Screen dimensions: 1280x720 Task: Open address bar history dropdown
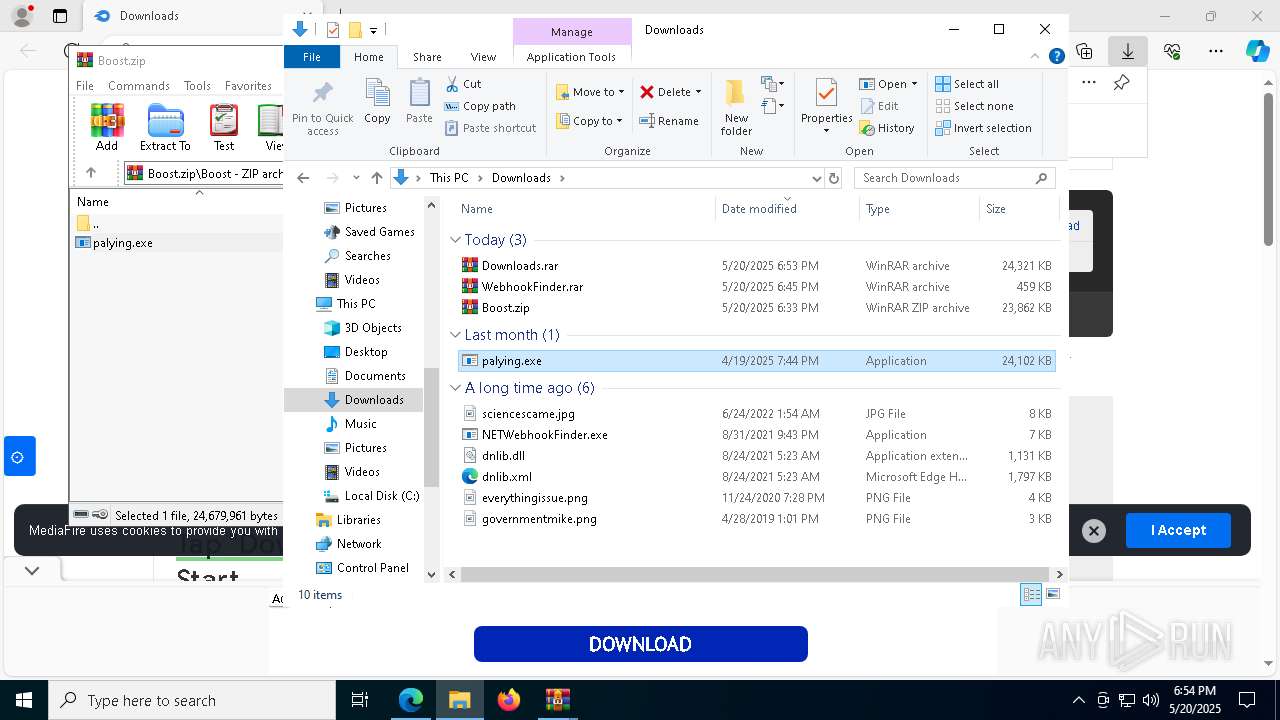tap(816, 178)
